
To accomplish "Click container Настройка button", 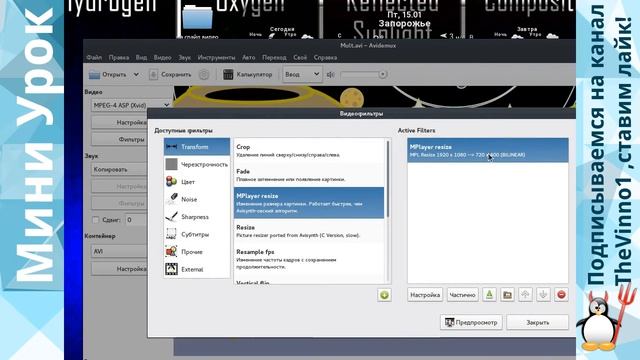I will (x=119, y=269).
